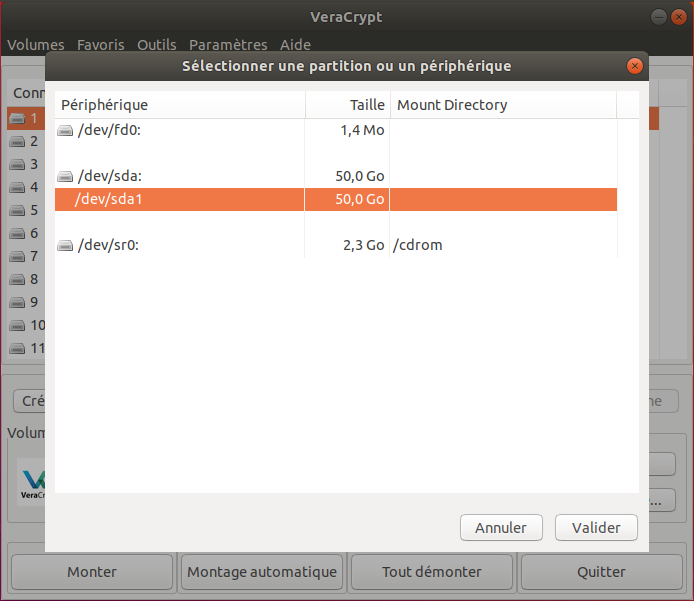Click the slot 5 drive icon
This screenshot has width=694, height=601.
coord(18,210)
